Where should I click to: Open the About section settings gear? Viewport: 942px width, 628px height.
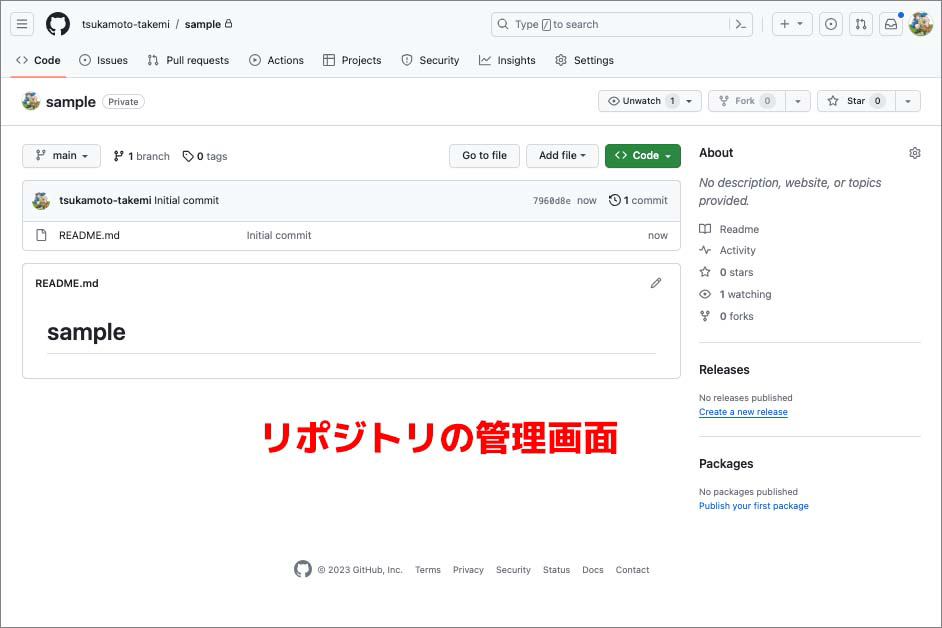(x=914, y=152)
